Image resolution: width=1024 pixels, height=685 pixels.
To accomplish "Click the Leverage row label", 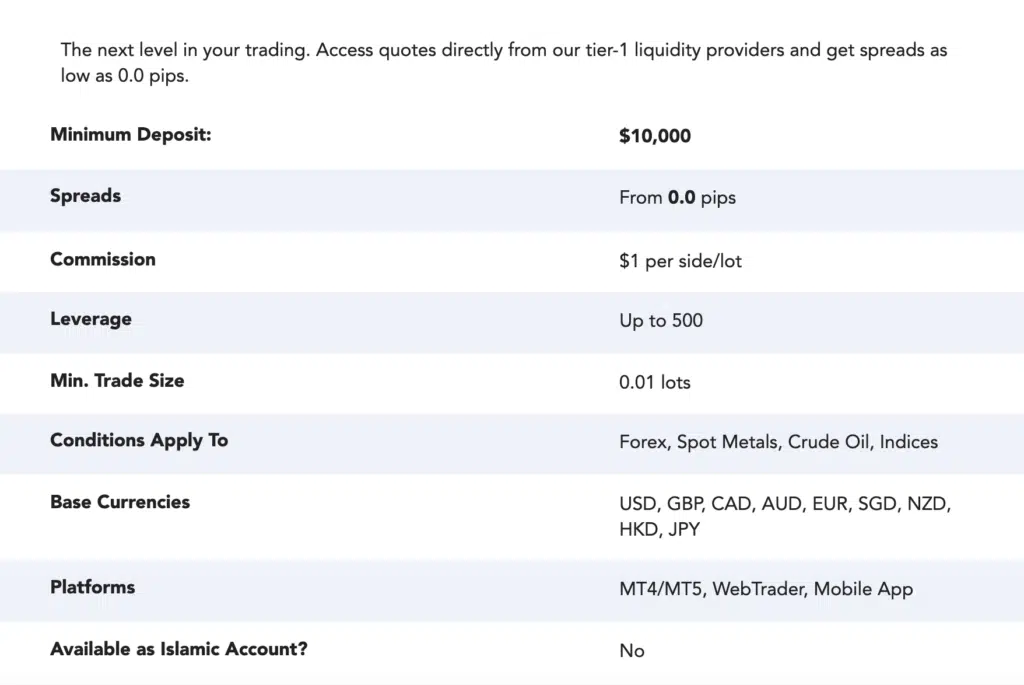I will tap(91, 319).
